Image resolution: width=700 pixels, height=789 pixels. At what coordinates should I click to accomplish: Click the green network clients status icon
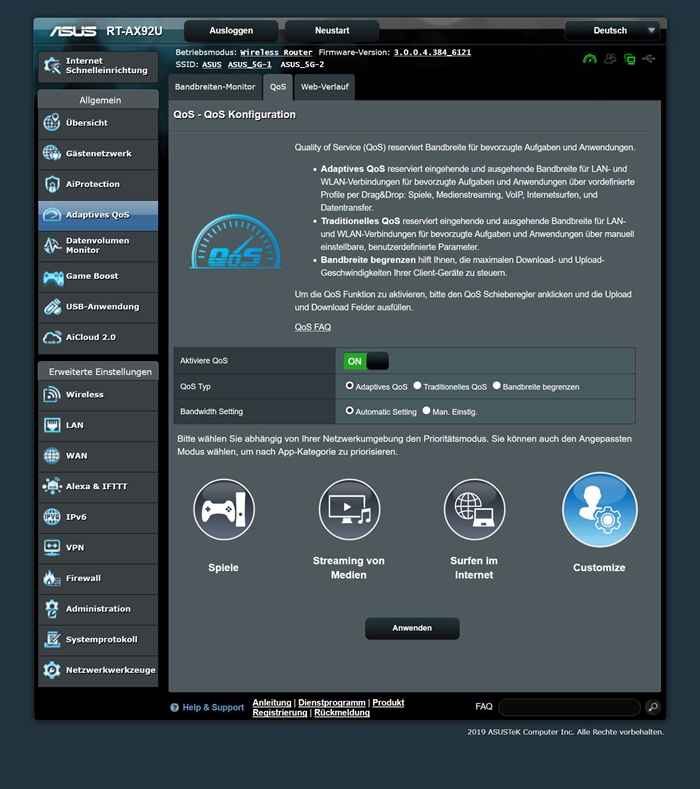630,59
